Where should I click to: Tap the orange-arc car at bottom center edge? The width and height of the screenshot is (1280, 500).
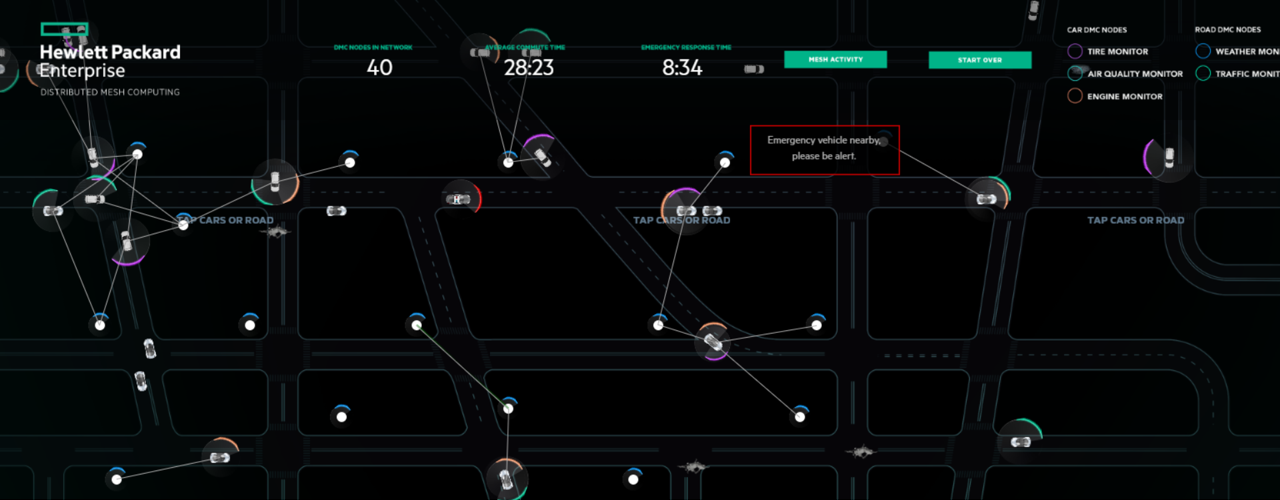[506, 479]
